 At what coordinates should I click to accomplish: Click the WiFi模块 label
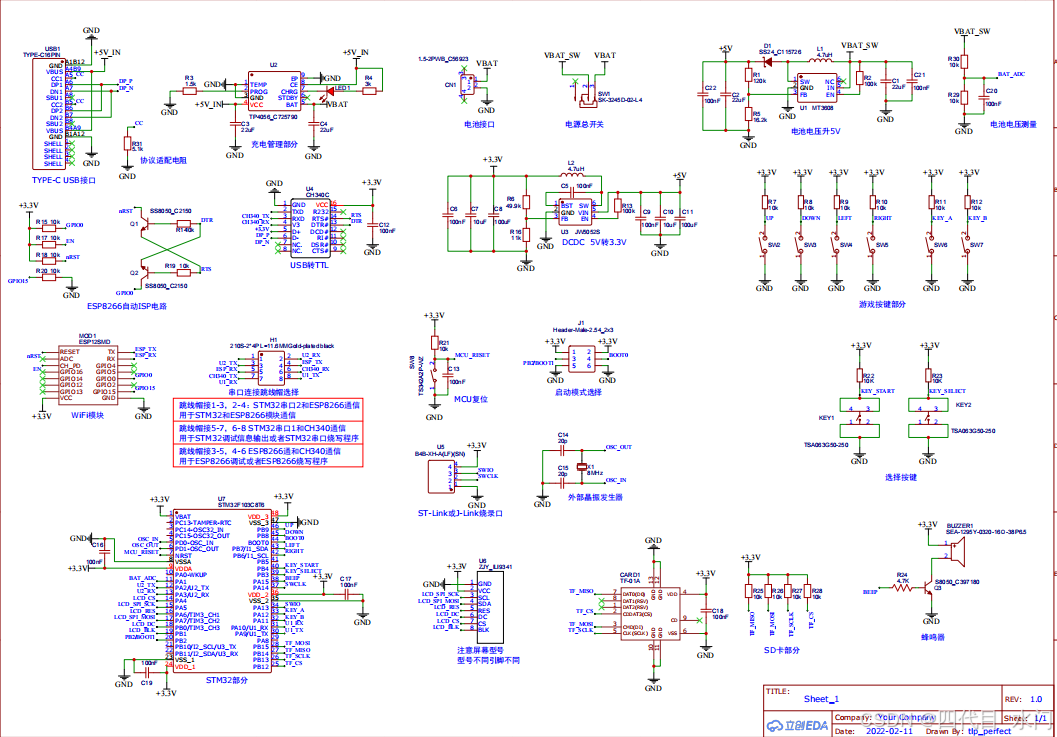pos(88,416)
